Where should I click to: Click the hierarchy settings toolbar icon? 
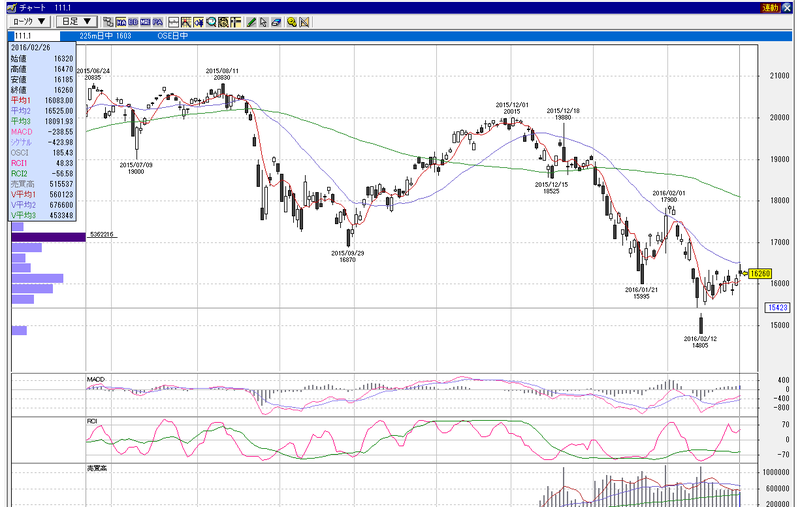[108, 22]
